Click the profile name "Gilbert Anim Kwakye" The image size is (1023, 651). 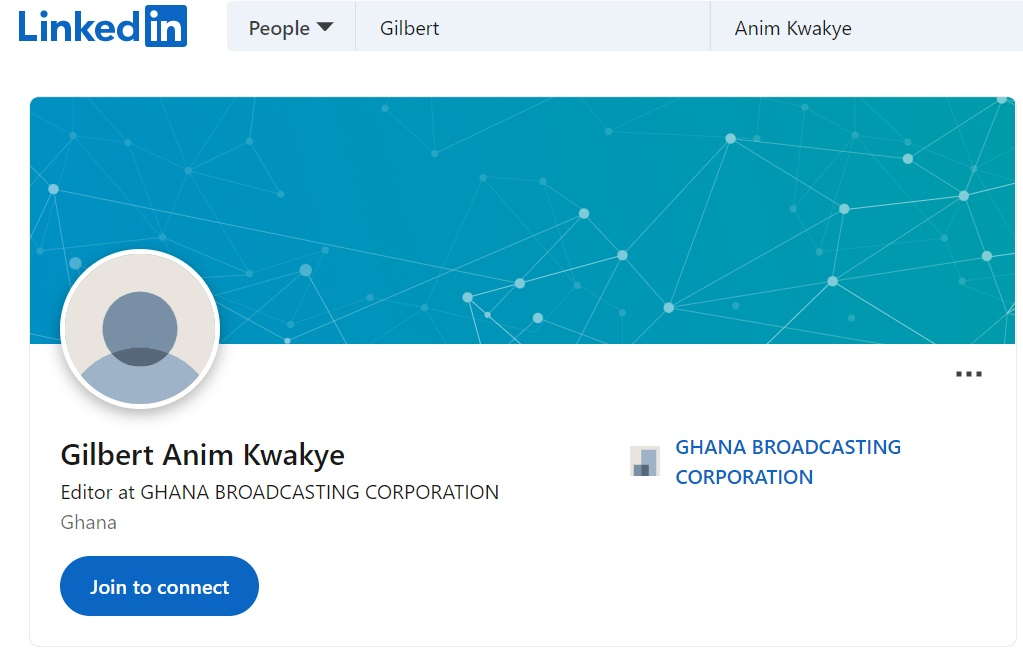203,455
